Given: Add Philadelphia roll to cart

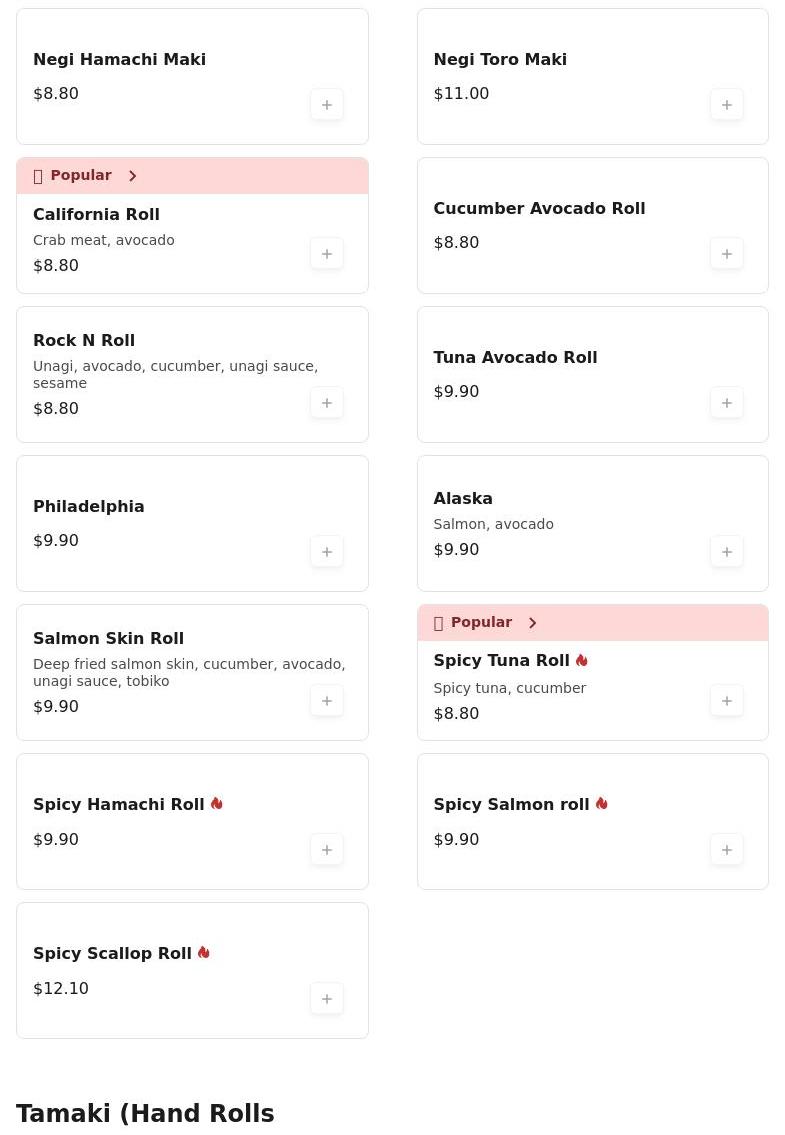Looking at the screenshot, I should click(327, 552).
